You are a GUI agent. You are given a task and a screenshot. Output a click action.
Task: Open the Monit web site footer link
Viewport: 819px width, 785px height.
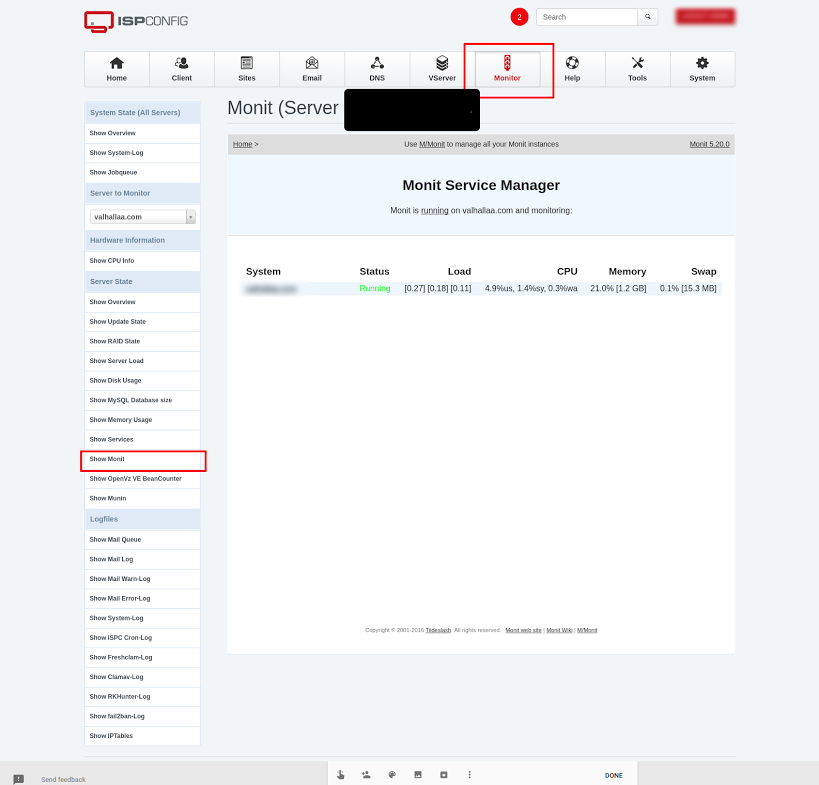(x=523, y=630)
